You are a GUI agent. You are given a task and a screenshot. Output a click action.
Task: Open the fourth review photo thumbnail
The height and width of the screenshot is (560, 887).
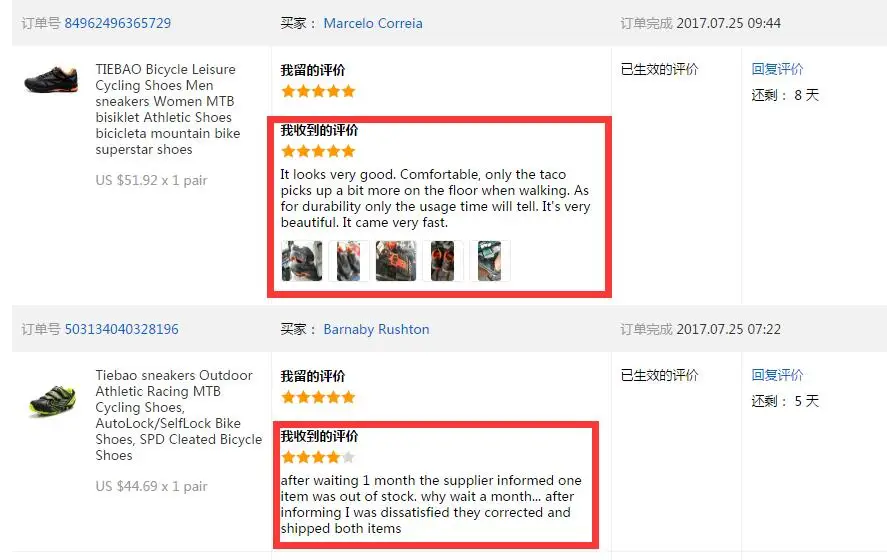click(x=442, y=261)
